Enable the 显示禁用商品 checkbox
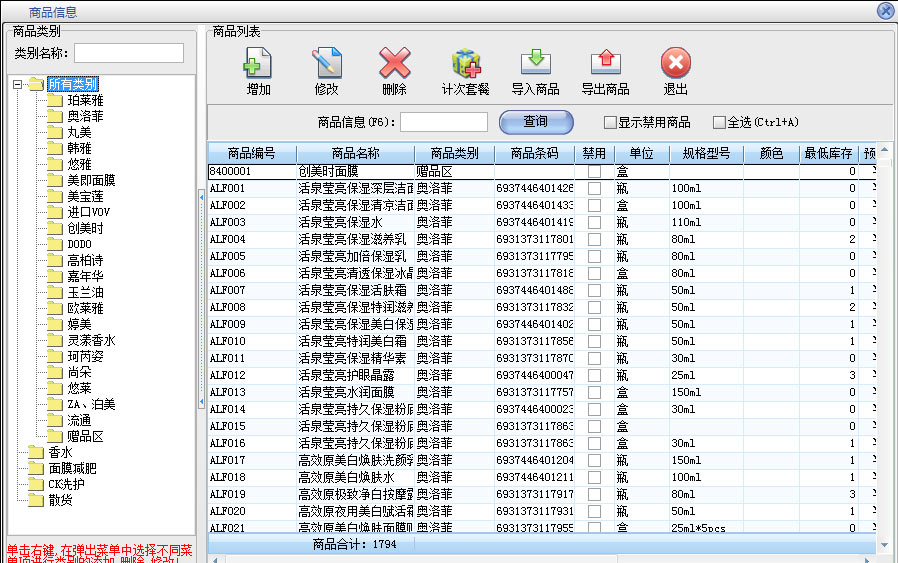 pyautogui.click(x=610, y=123)
